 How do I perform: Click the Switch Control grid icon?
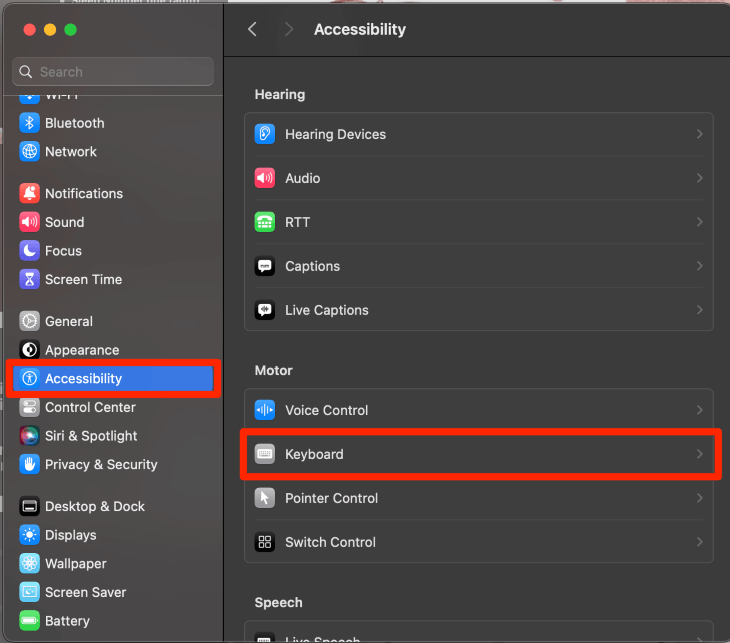(265, 542)
